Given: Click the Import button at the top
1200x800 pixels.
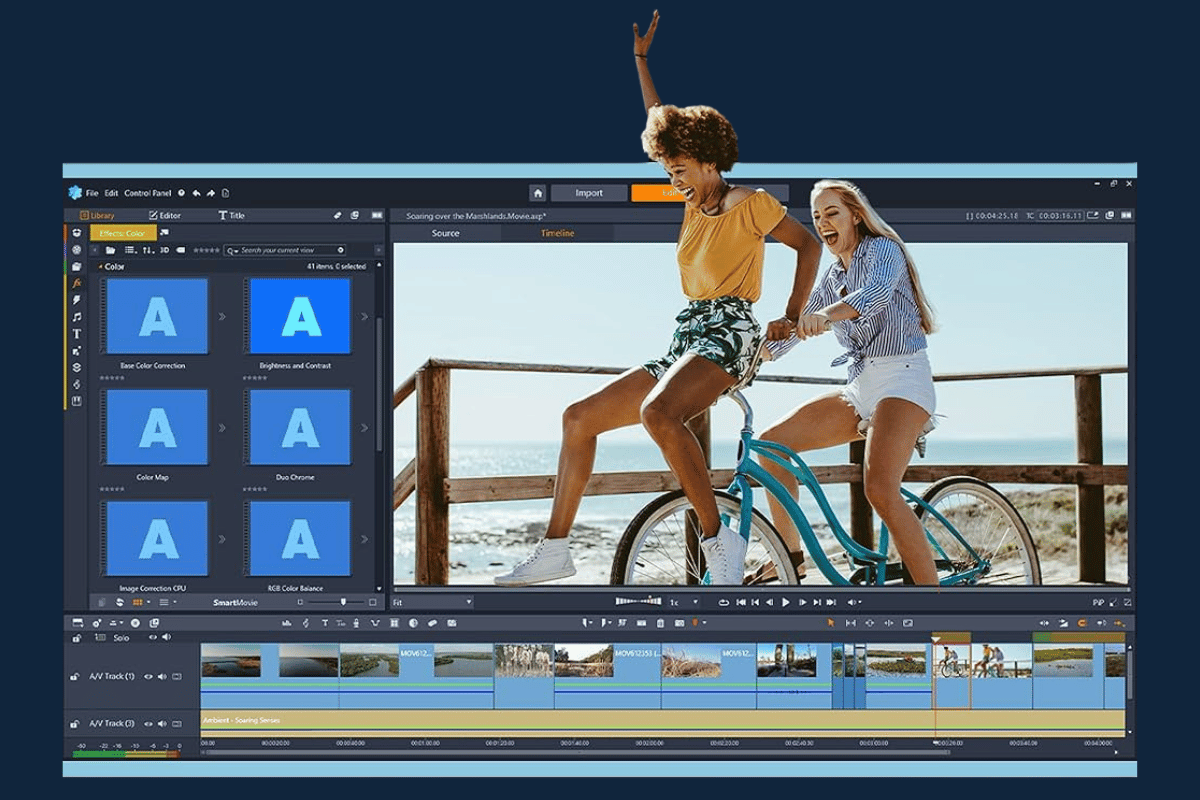Looking at the screenshot, I should pos(588,193).
